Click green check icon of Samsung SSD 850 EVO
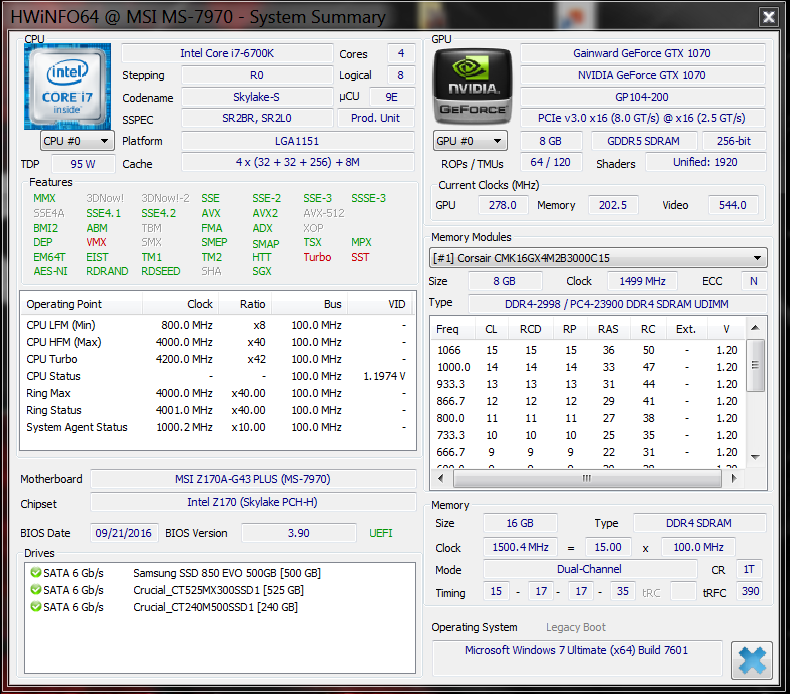The width and height of the screenshot is (790, 694). [x=35, y=573]
